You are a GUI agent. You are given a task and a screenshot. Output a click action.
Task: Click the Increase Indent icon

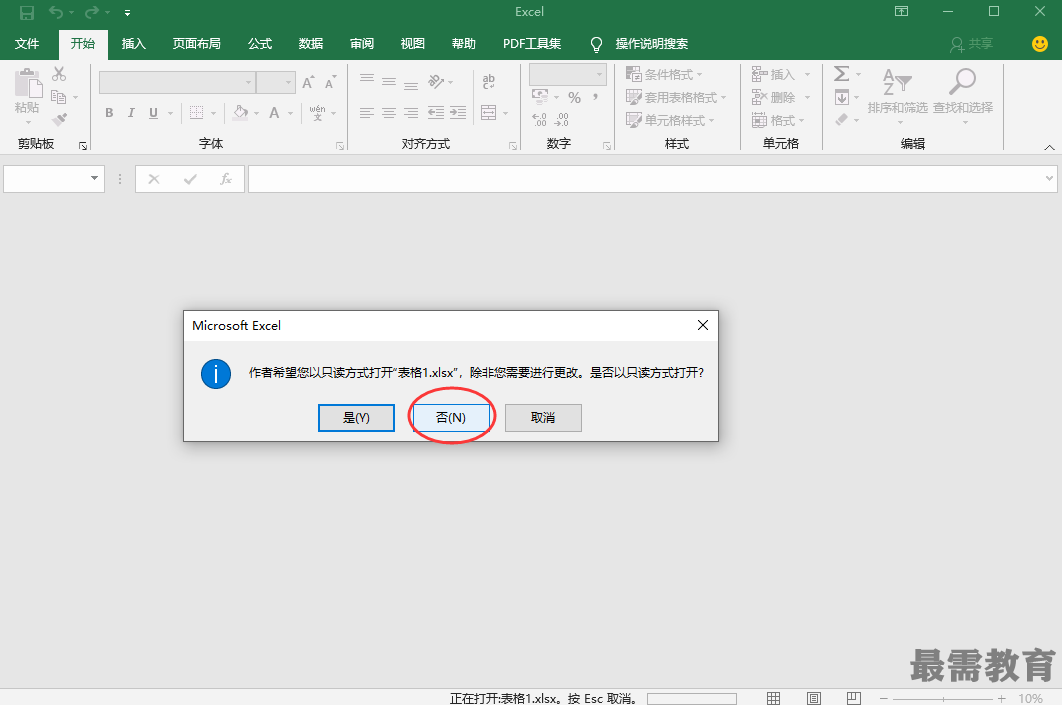459,113
